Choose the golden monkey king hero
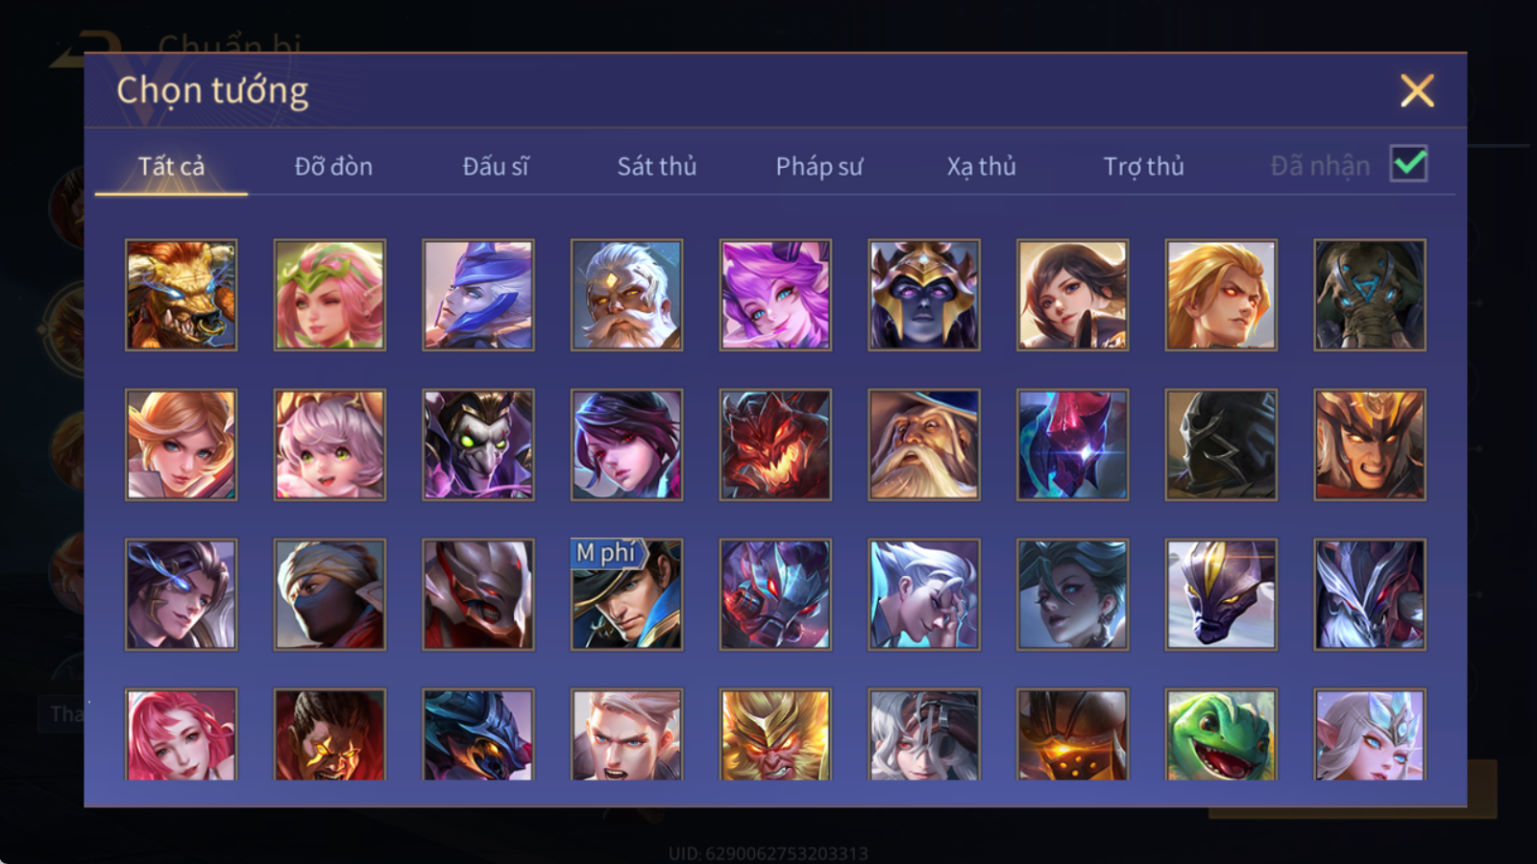 pyautogui.click(x=775, y=735)
